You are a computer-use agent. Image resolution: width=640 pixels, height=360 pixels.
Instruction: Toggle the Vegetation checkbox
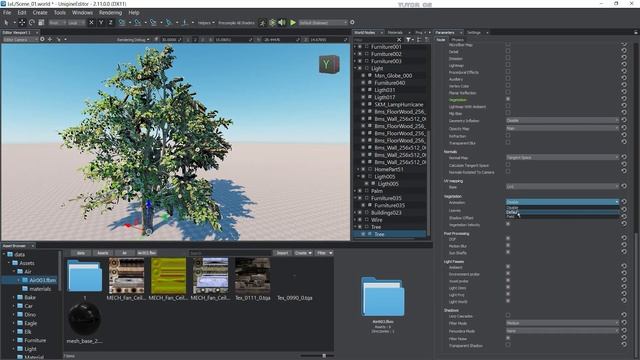pos(508,99)
